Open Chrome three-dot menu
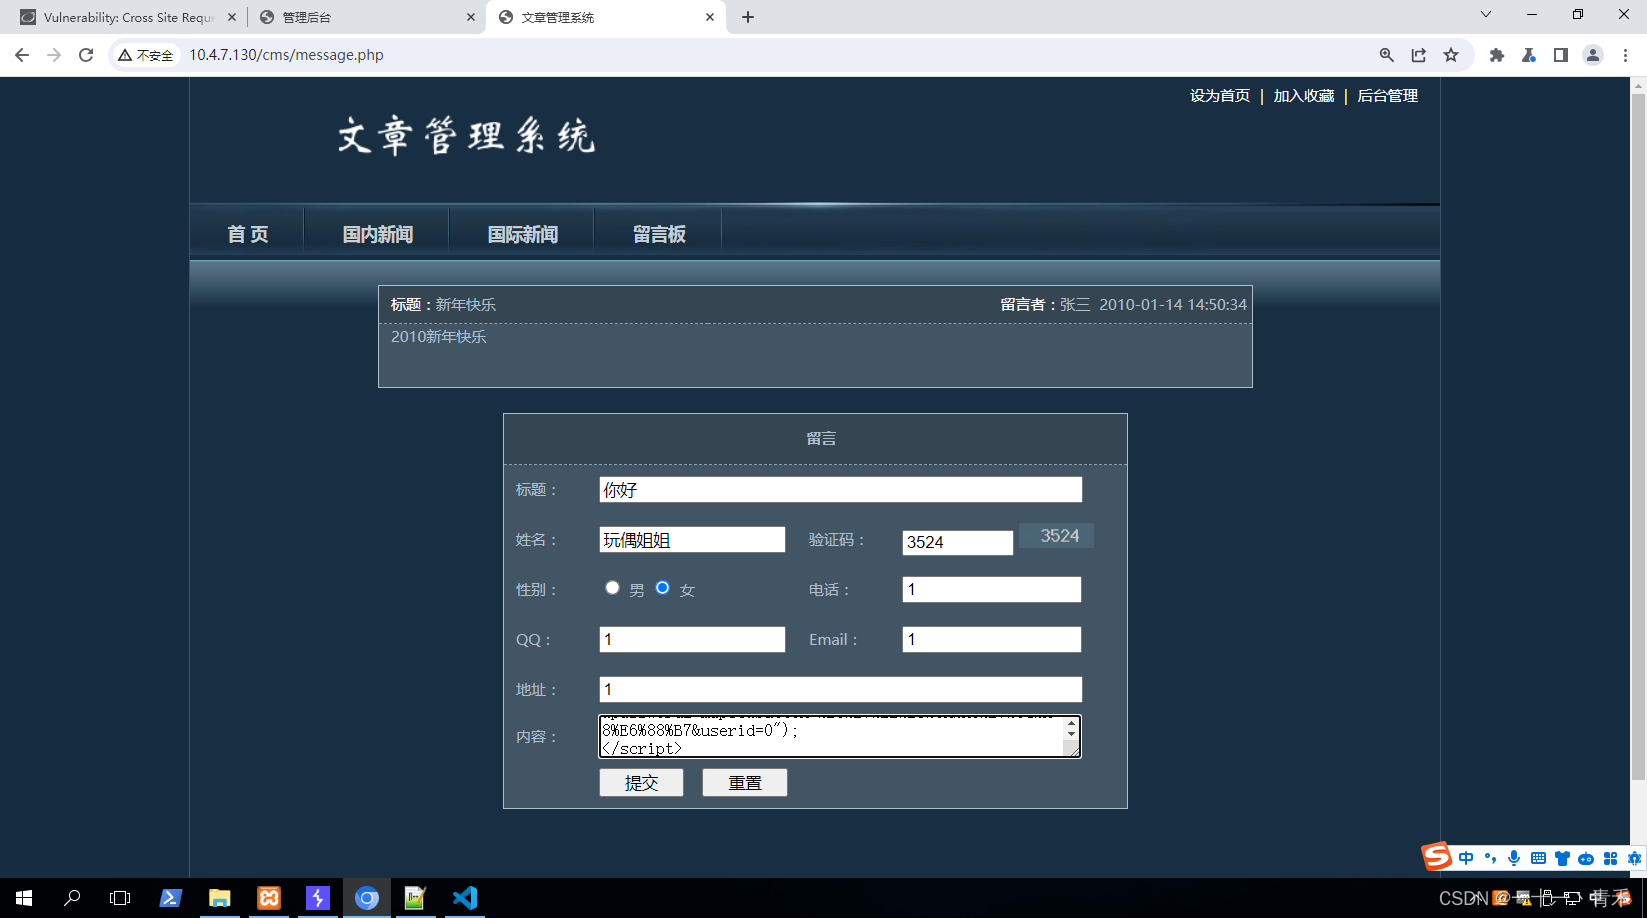 pos(1625,55)
